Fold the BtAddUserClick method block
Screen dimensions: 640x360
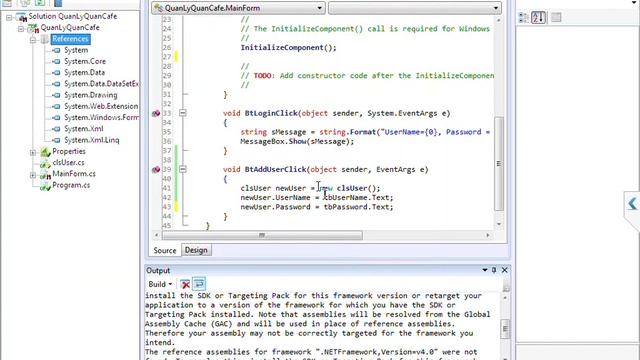pos(183,169)
